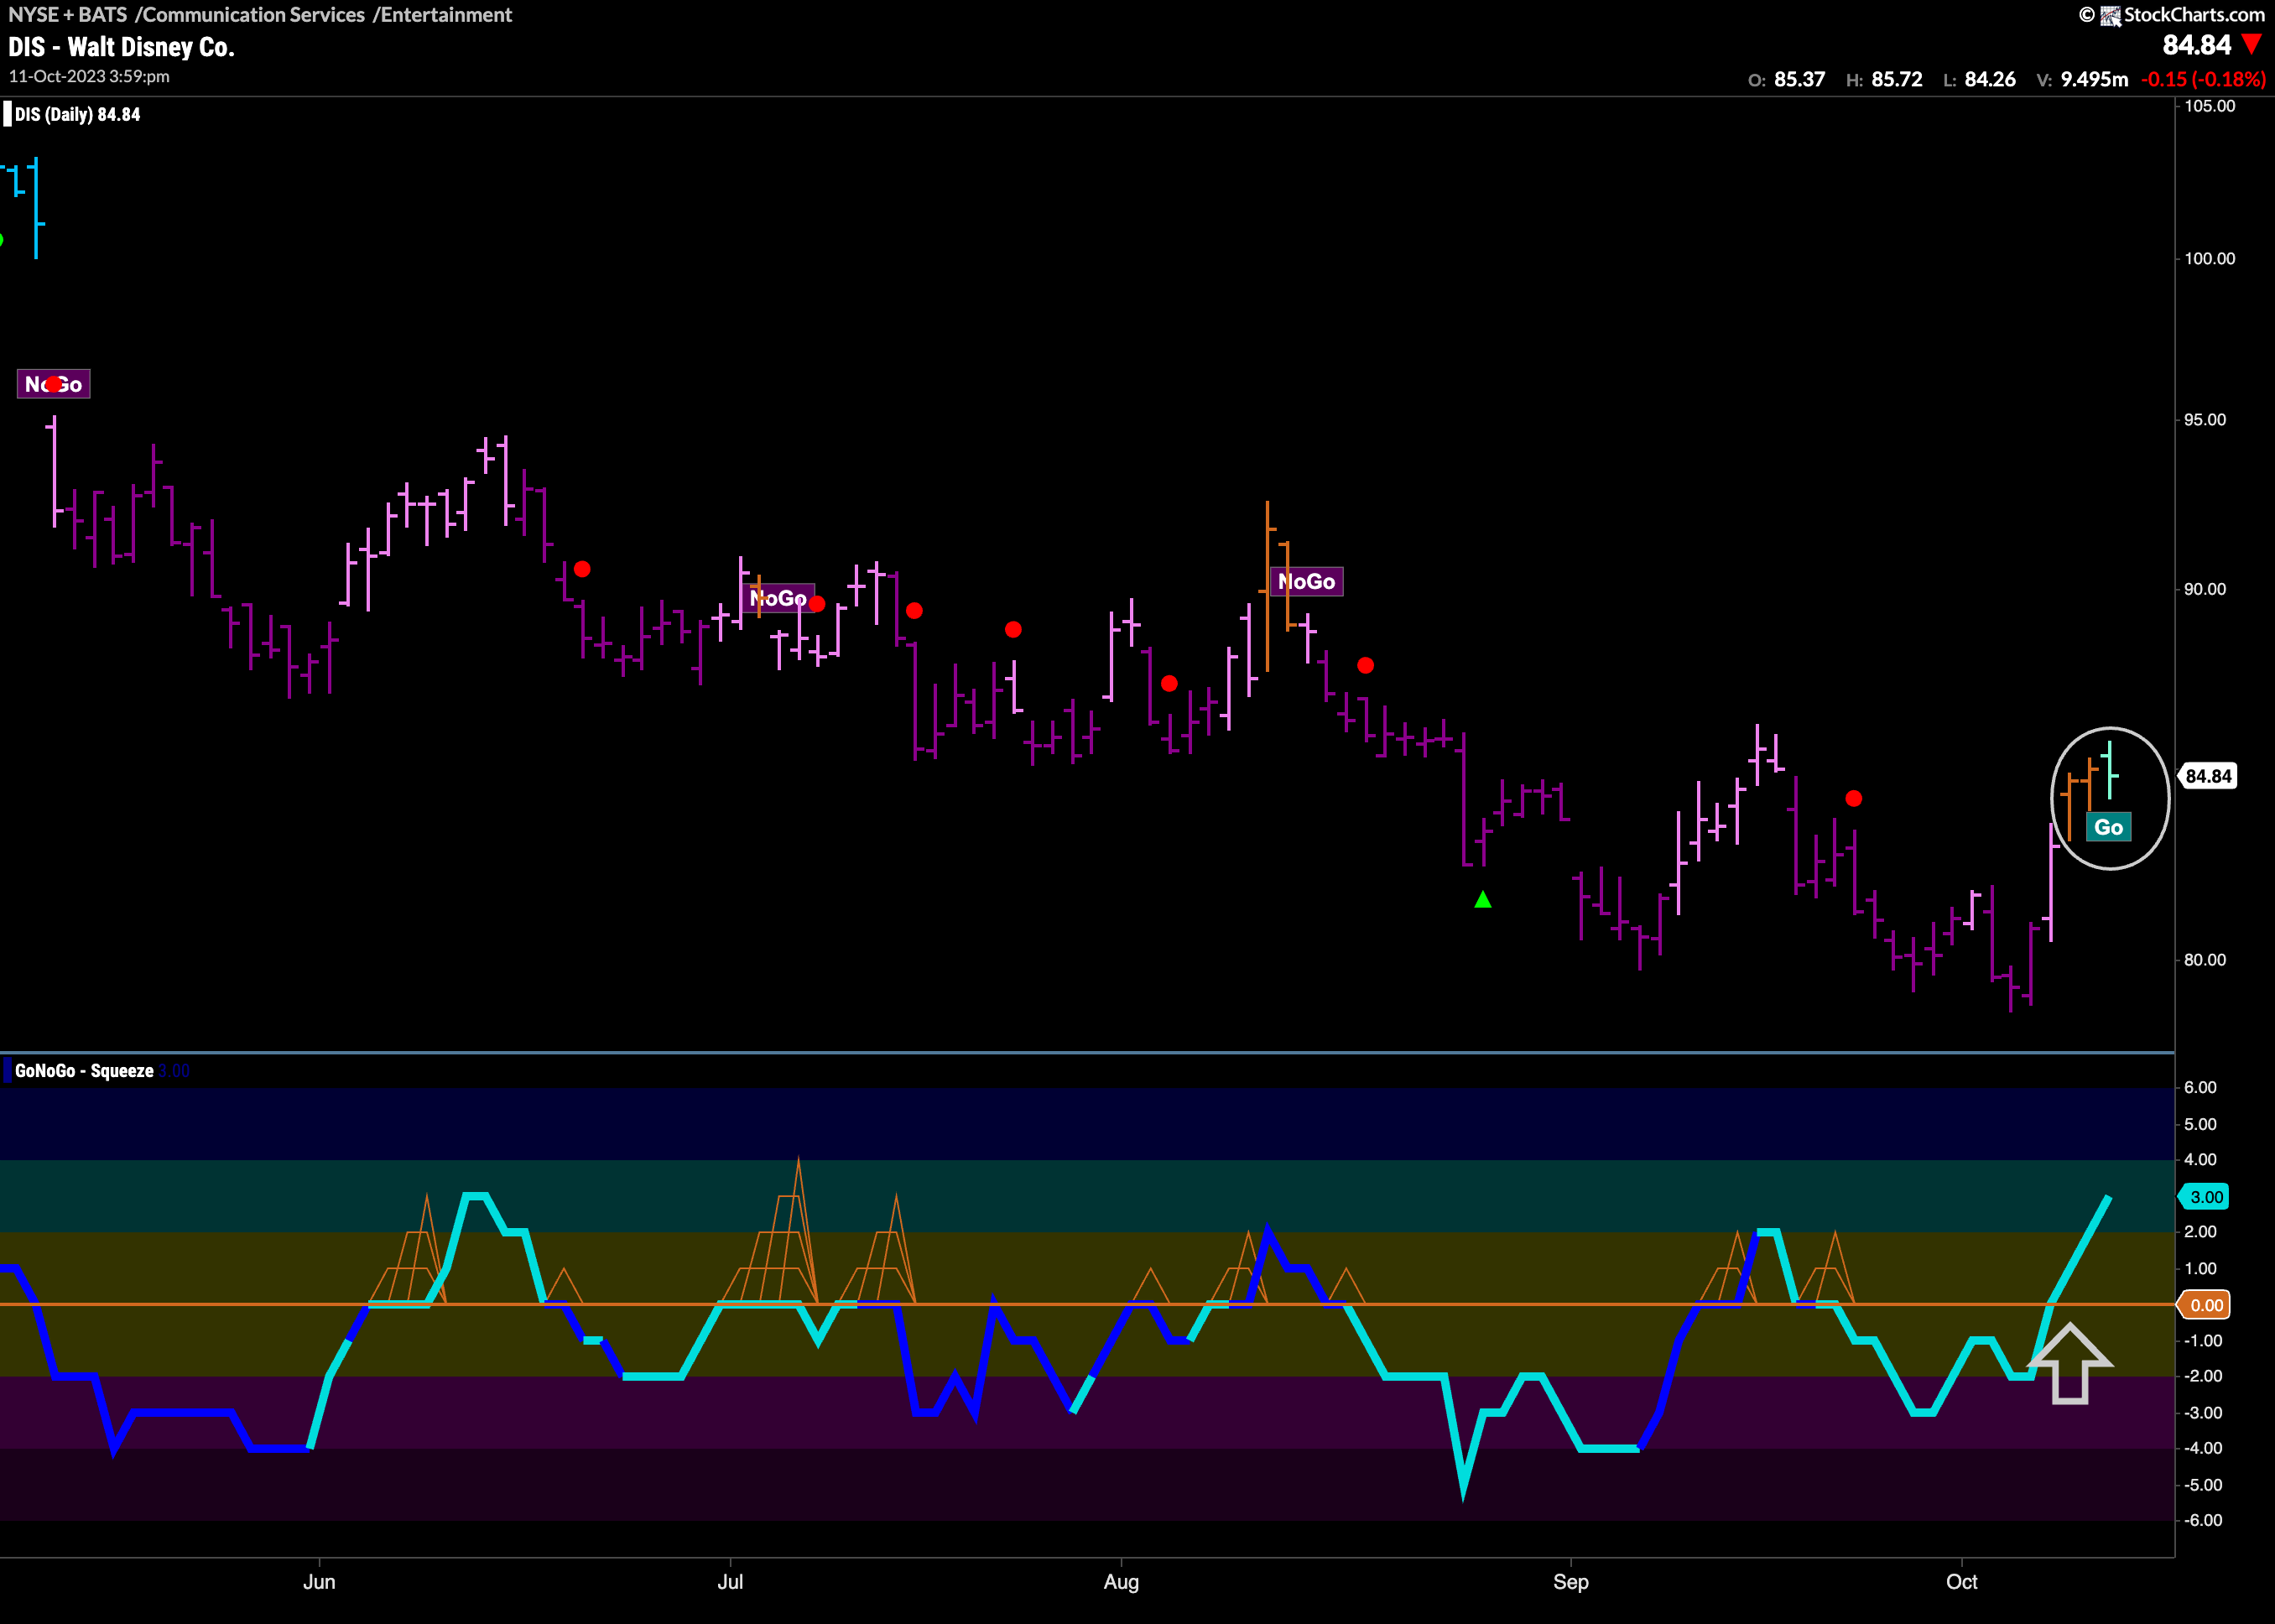
Task: Click the red dot marker in late September
Action: [x=1853, y=798]
